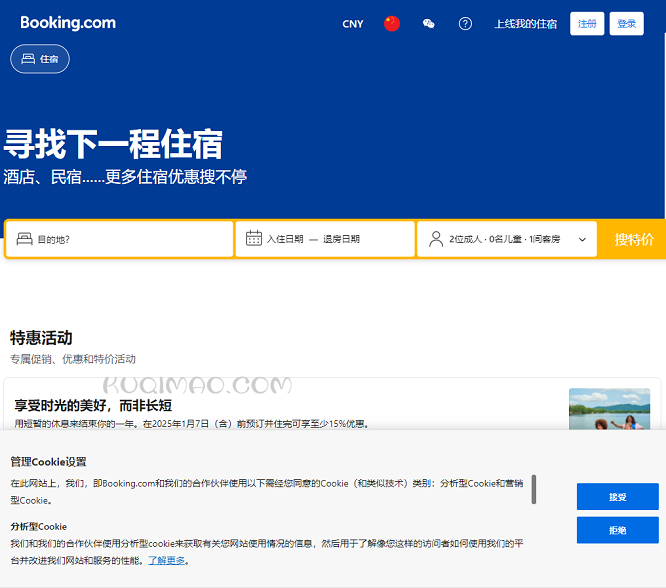Select the 退房日期 check-out date
The height and width of the screenshot is (588, 666).
click(x=341, y=239)
